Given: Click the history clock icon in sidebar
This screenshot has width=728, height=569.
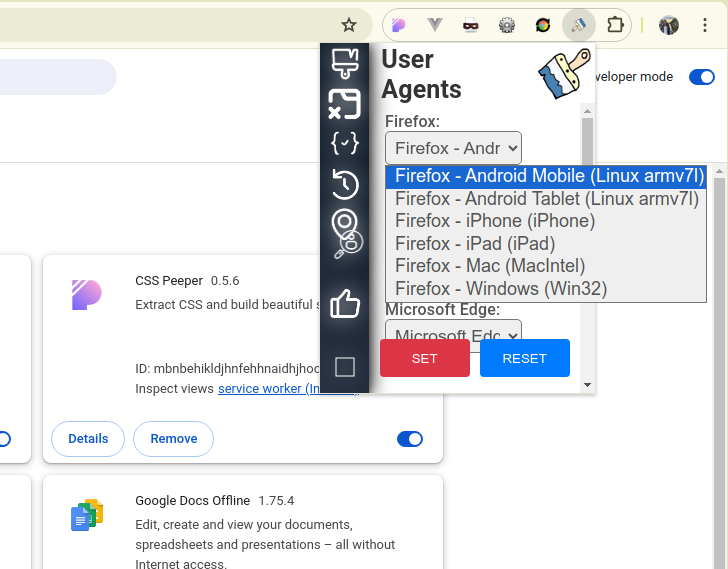Looking at the screenshot, I should (x=344, y=184).
